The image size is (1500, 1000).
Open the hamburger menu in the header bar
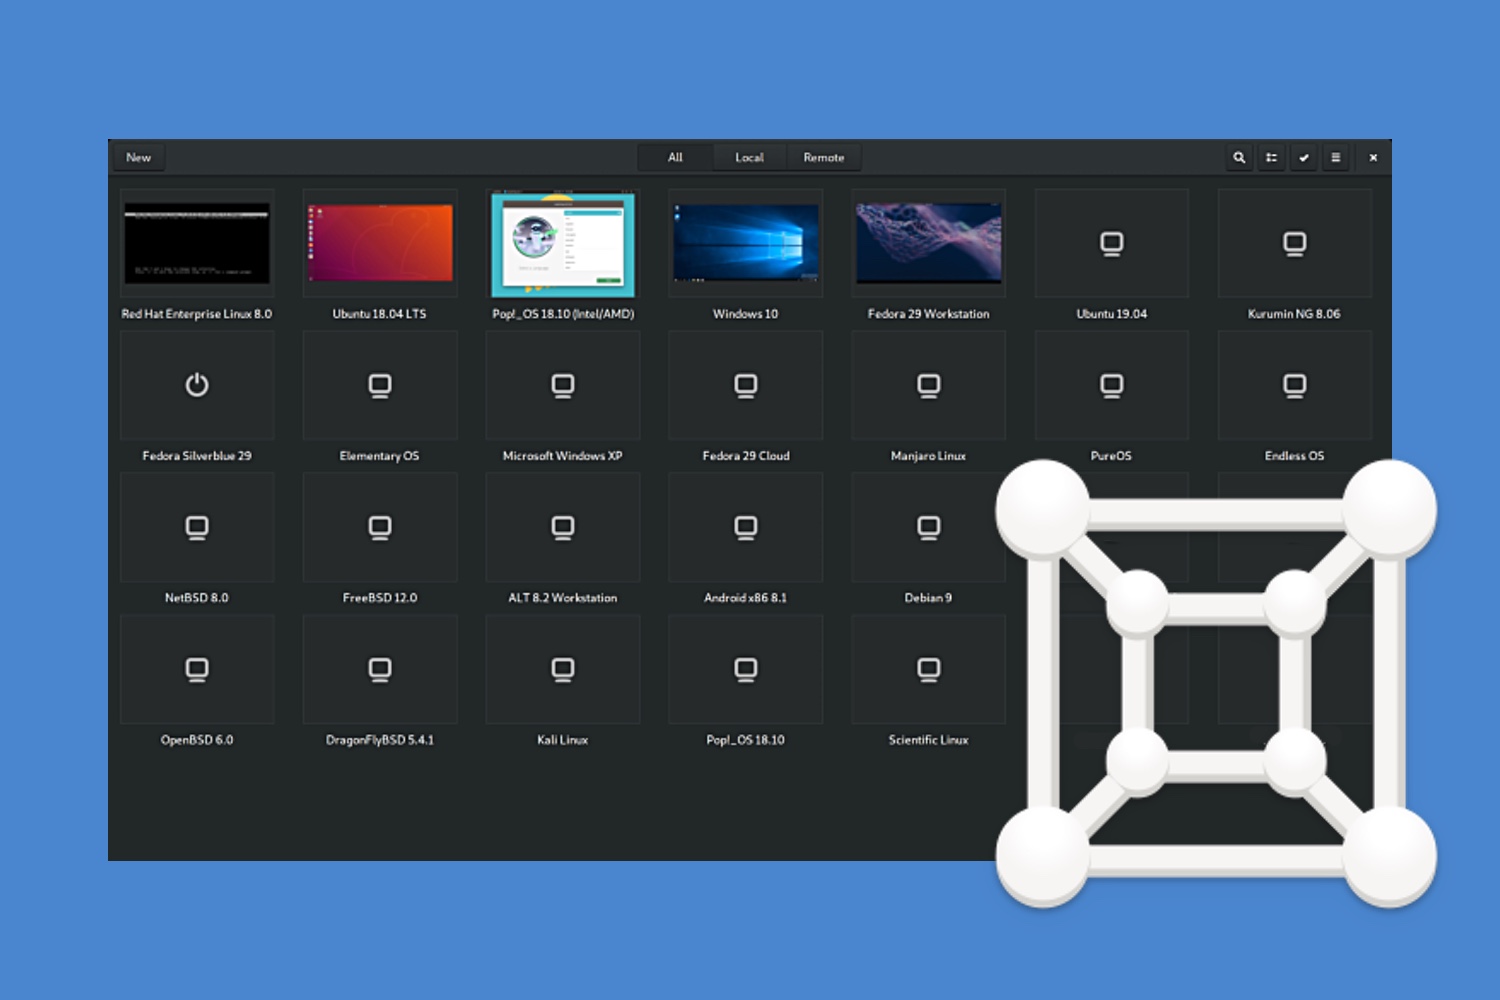pyautogui.click(x=1335, y=157)
